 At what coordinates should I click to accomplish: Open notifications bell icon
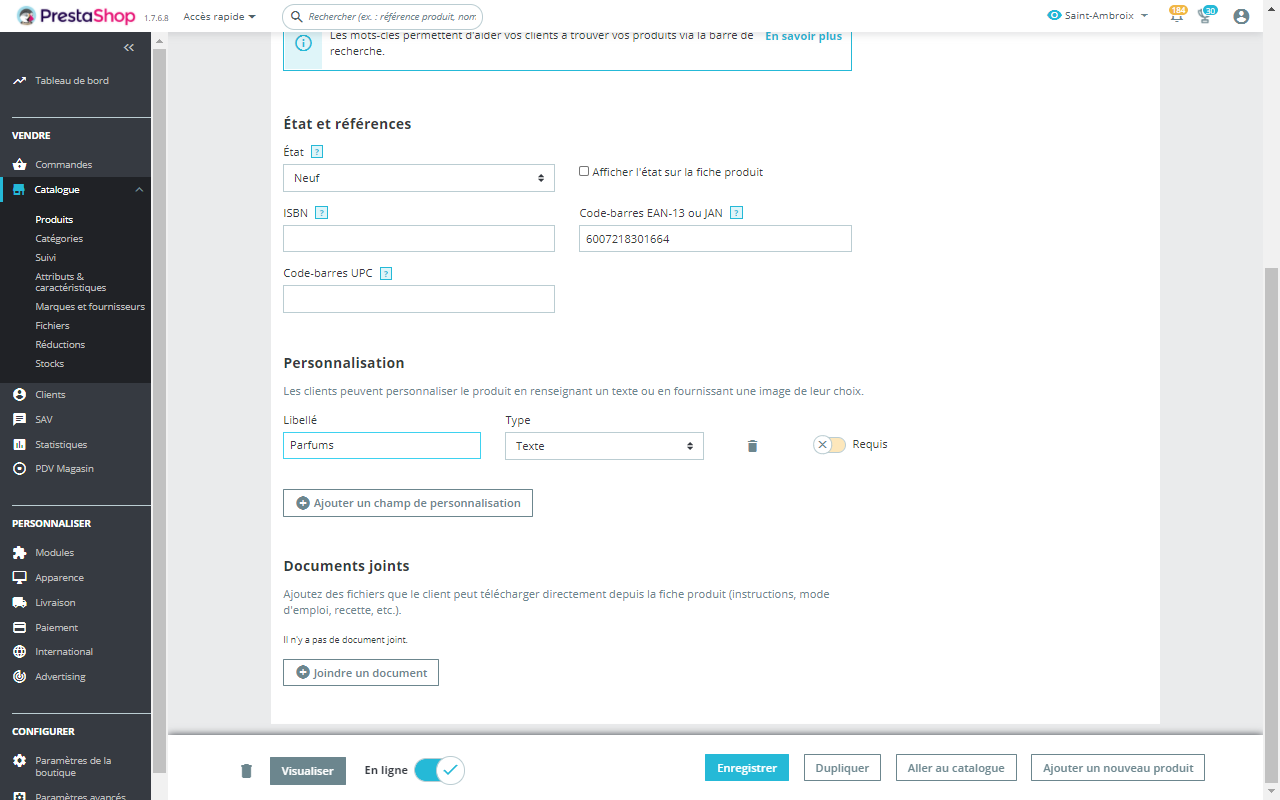click(1177, 16)
